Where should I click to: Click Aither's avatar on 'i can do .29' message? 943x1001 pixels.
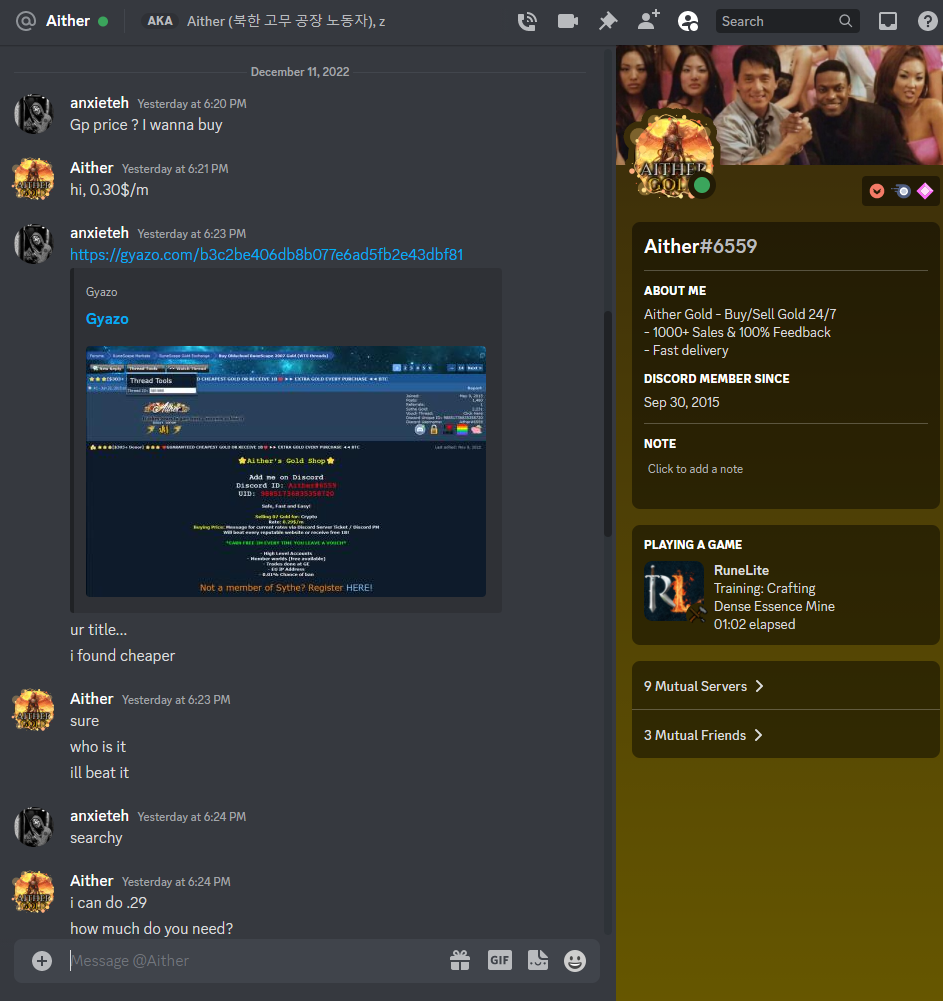[x=34, y=892]
